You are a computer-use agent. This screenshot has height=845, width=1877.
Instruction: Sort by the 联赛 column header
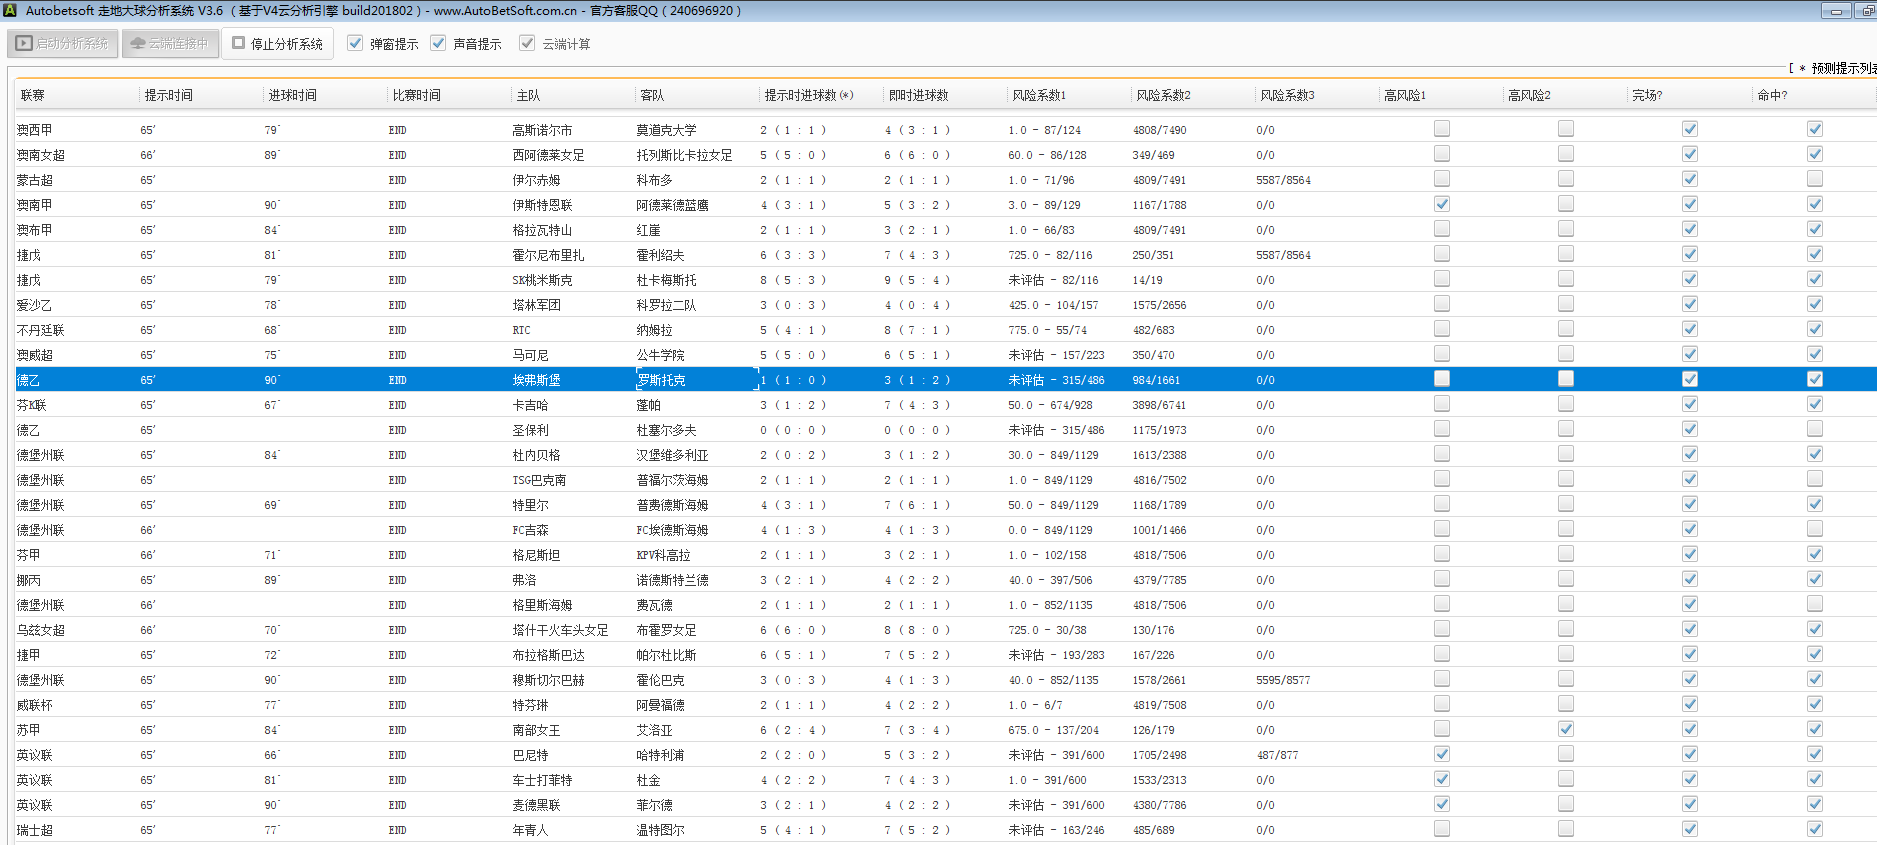click(x=33, y=95)
